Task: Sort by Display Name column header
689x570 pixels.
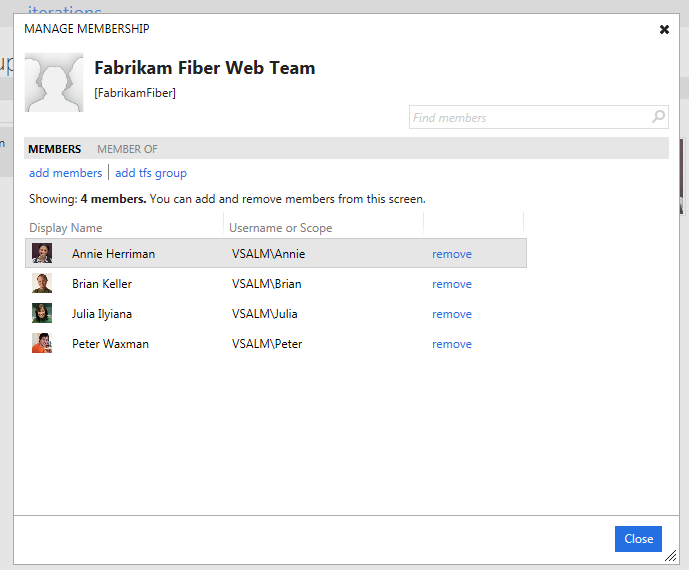Action: [x=66, y=228]
